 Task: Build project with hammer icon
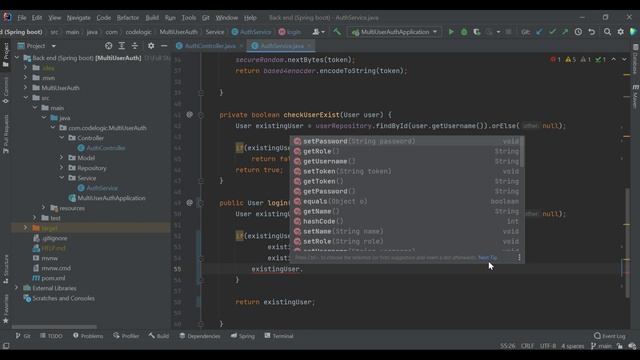pos(337,32)
